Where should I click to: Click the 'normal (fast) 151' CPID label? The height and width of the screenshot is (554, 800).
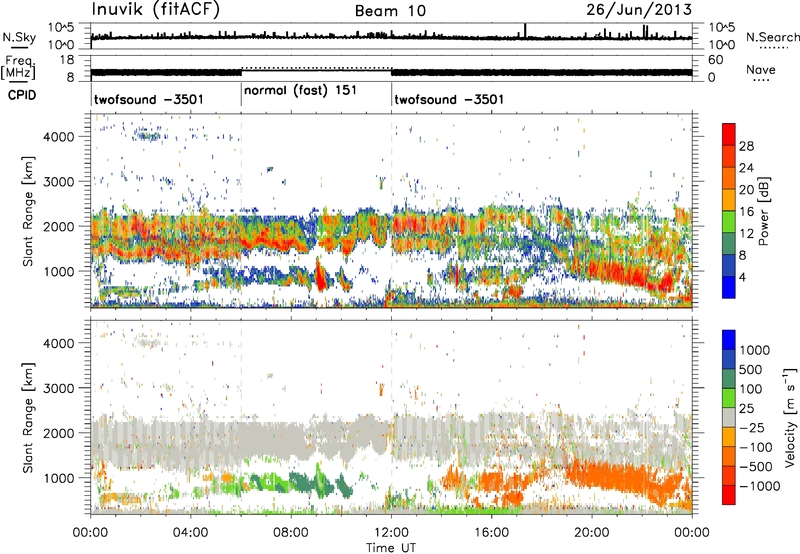coord(300,91)
